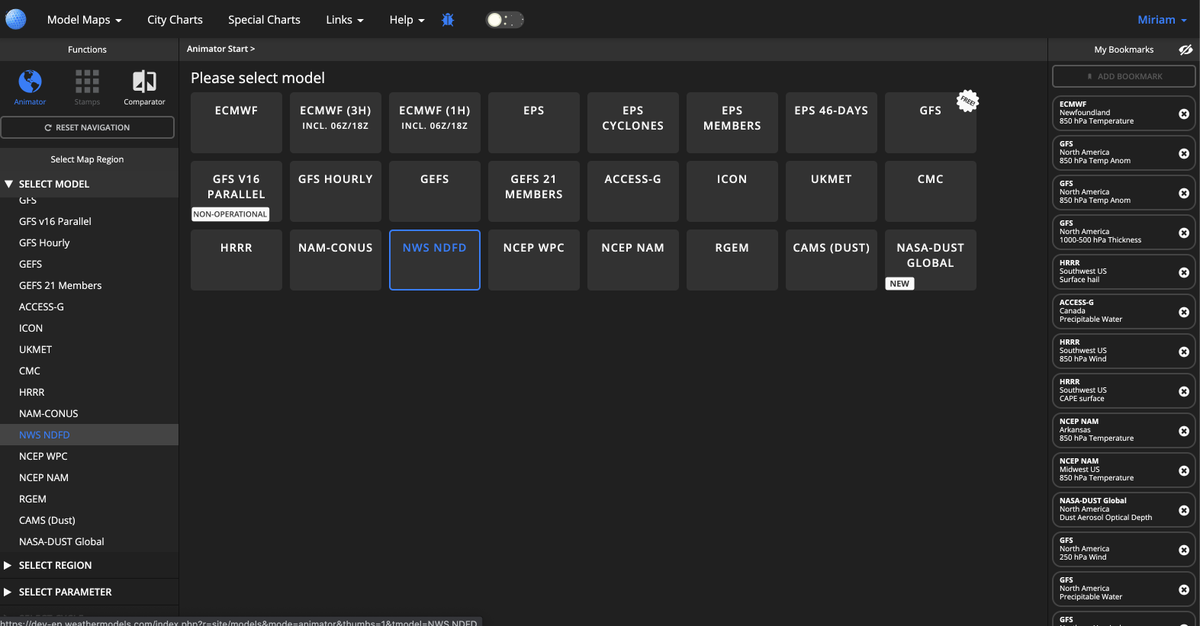Click the globe logo icon
The width and height of the screenshot is (1200, 626).
(x=16, y=19)
